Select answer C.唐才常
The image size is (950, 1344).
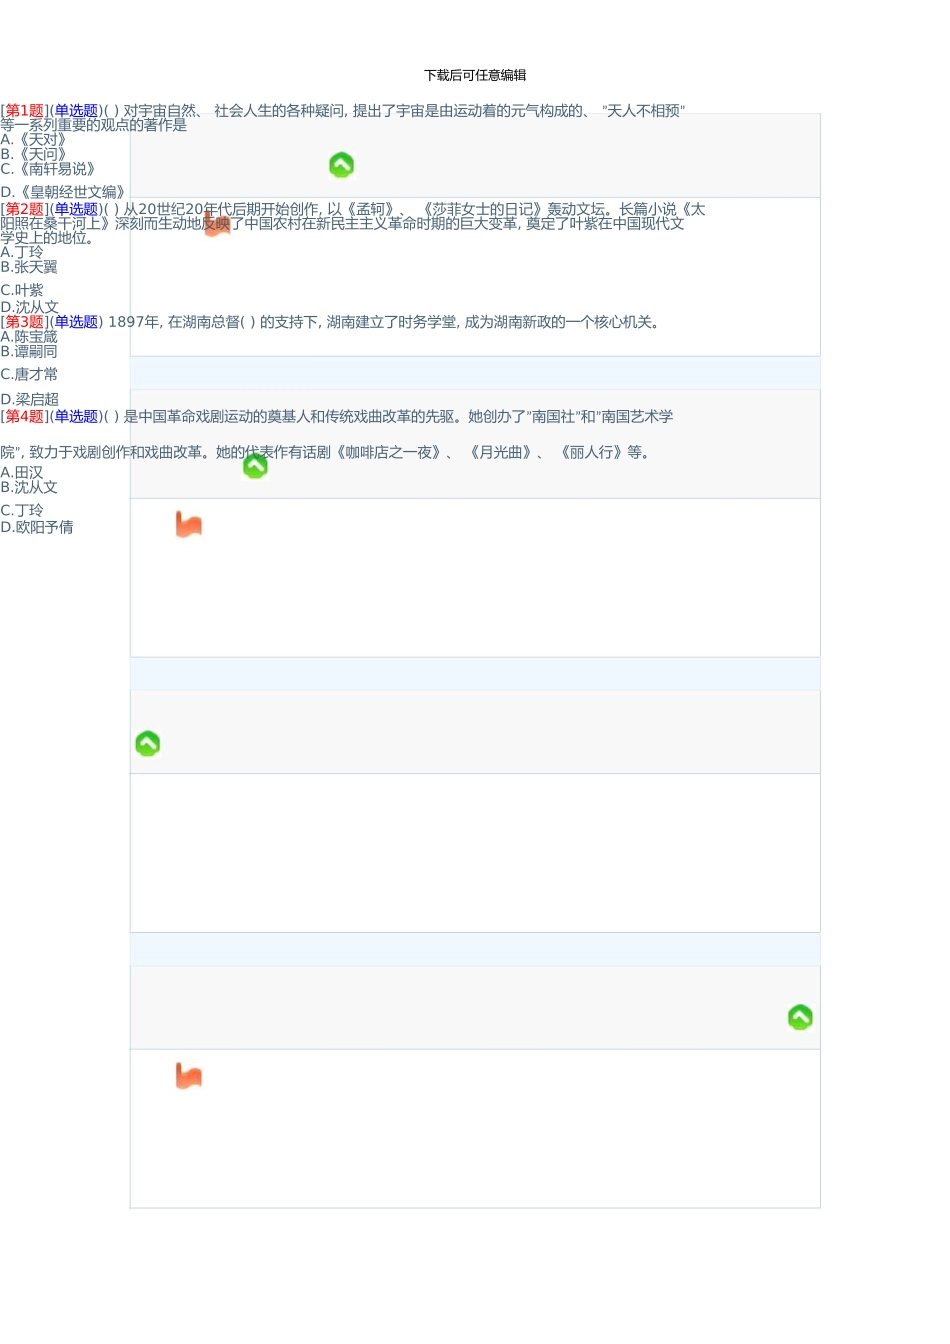[x=29, y=374]
